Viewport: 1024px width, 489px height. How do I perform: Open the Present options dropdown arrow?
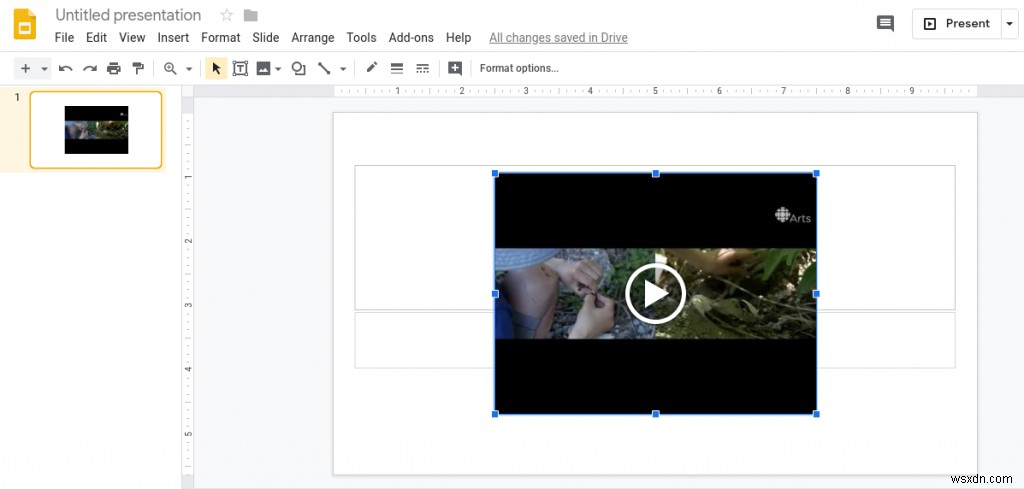coord(1009,24)
